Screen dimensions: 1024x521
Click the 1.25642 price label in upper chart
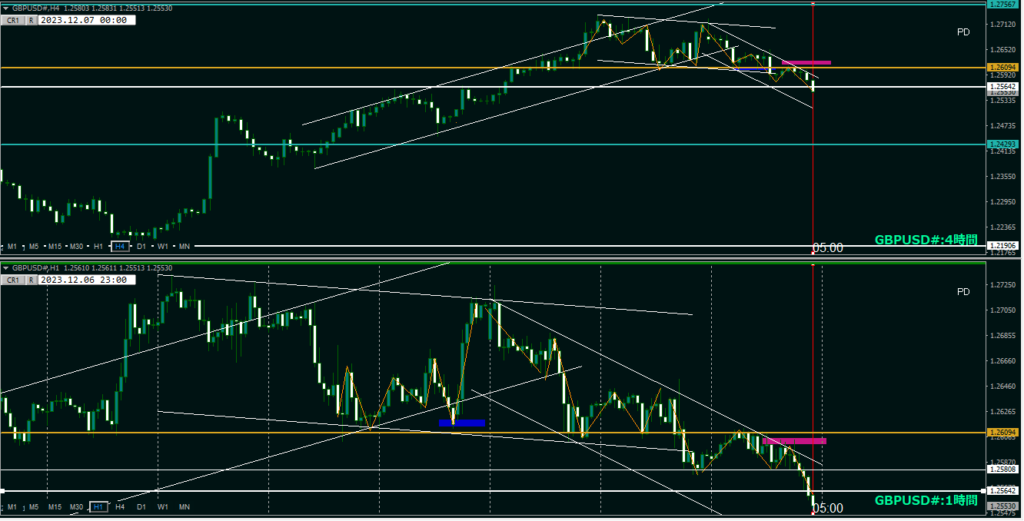[1002, 86]
